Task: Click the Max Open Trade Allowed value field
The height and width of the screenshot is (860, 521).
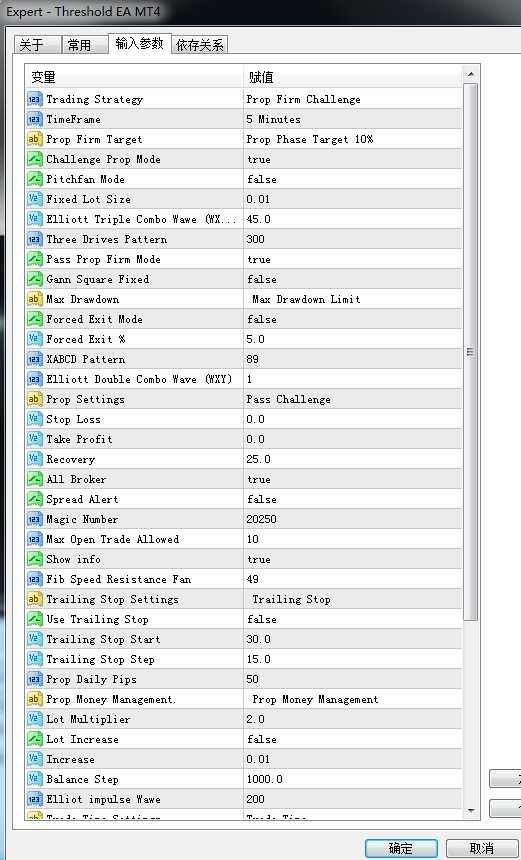Action: point(353,539)
